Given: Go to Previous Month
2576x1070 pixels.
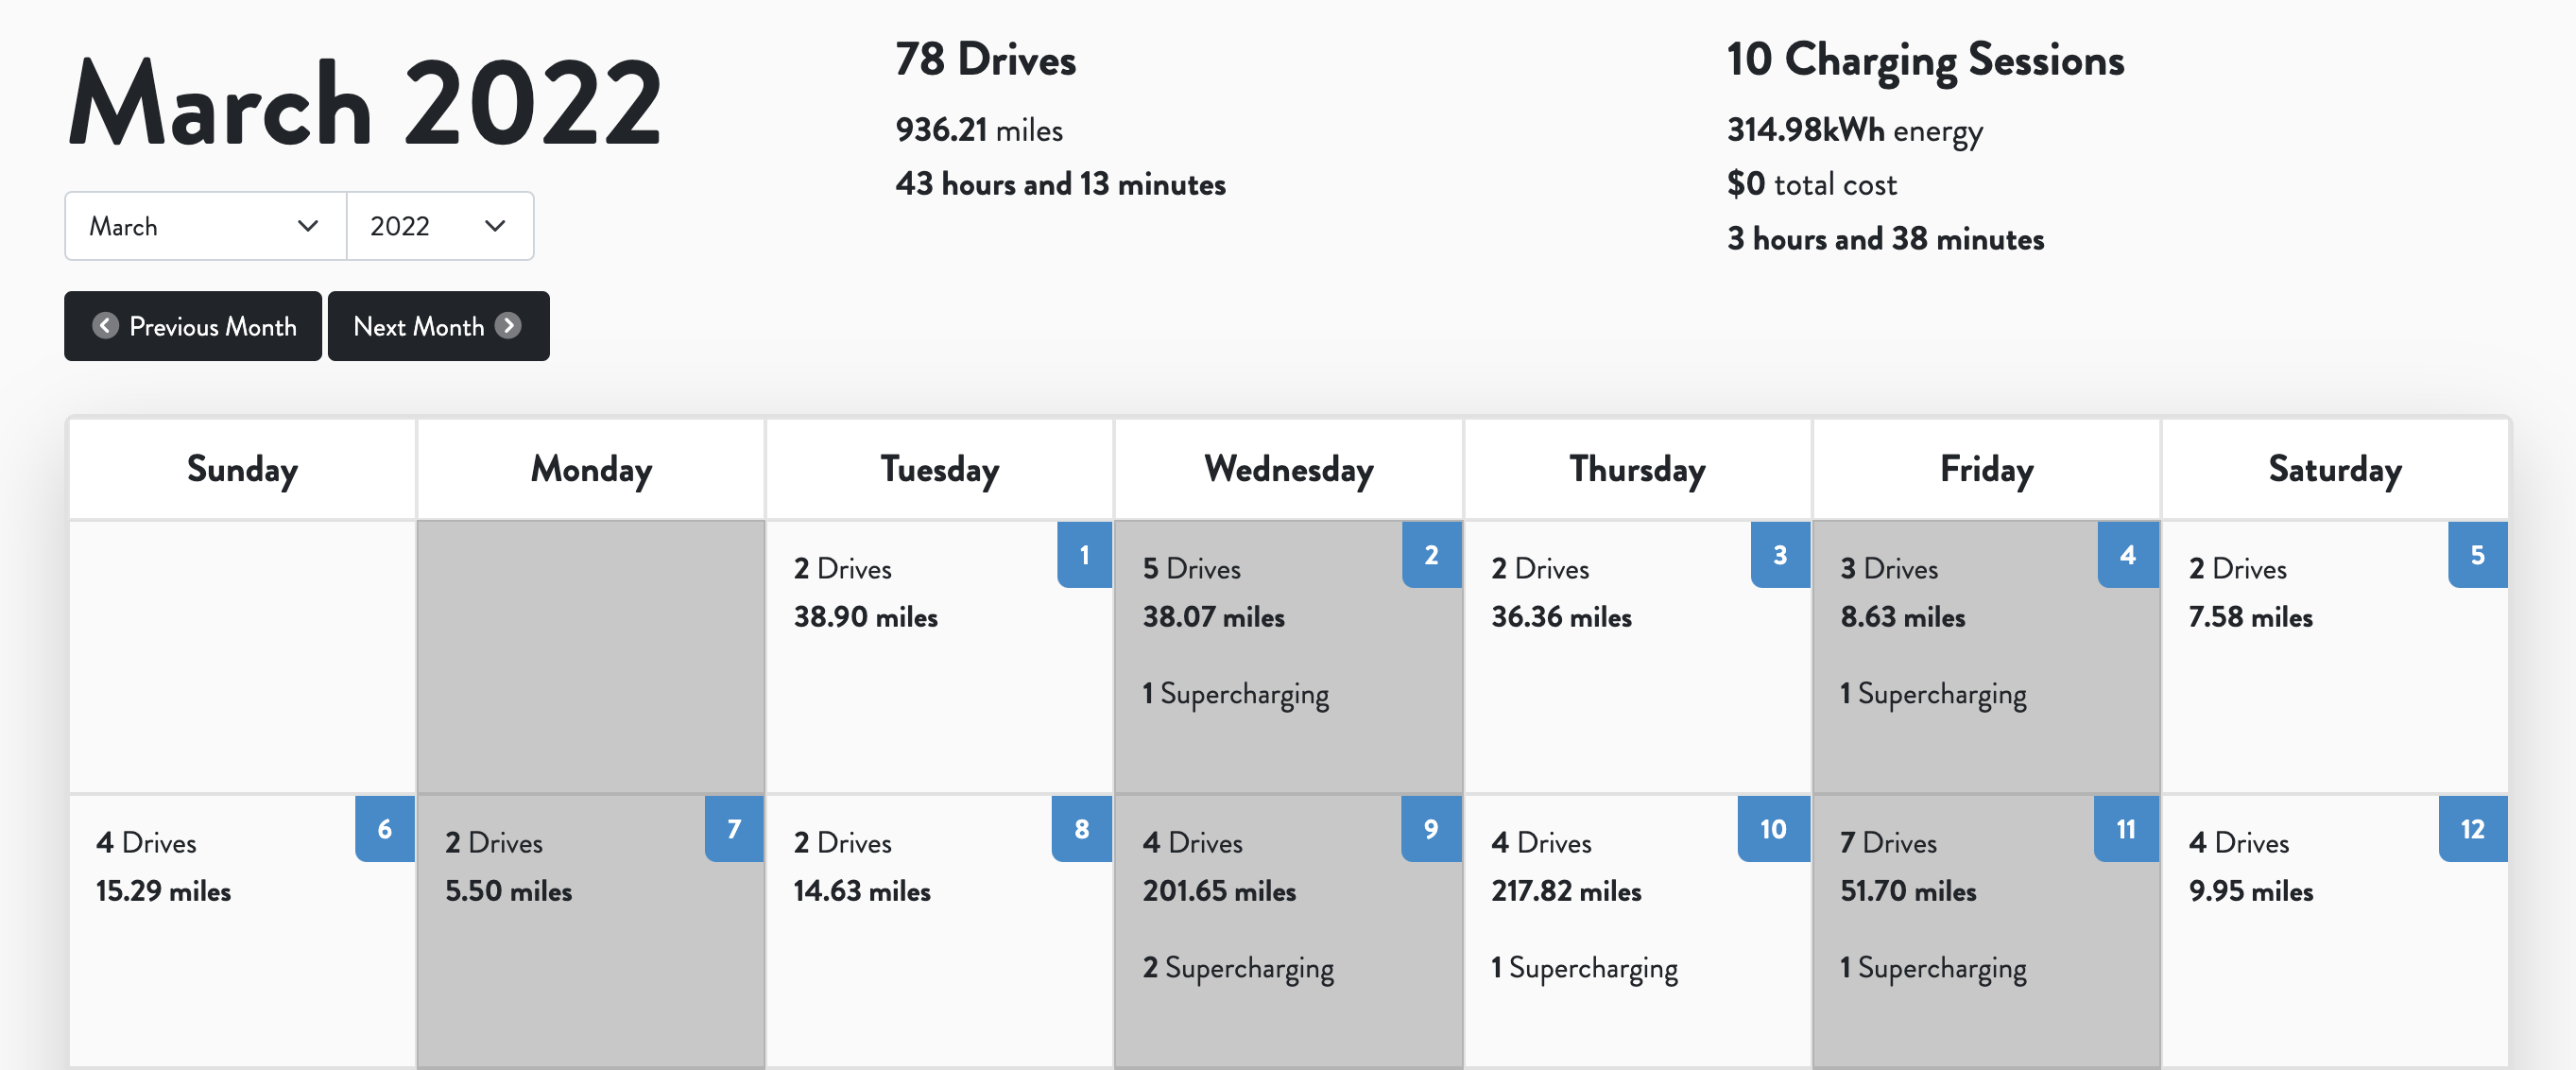Looking at the screenshot, I should coord(193,326).
